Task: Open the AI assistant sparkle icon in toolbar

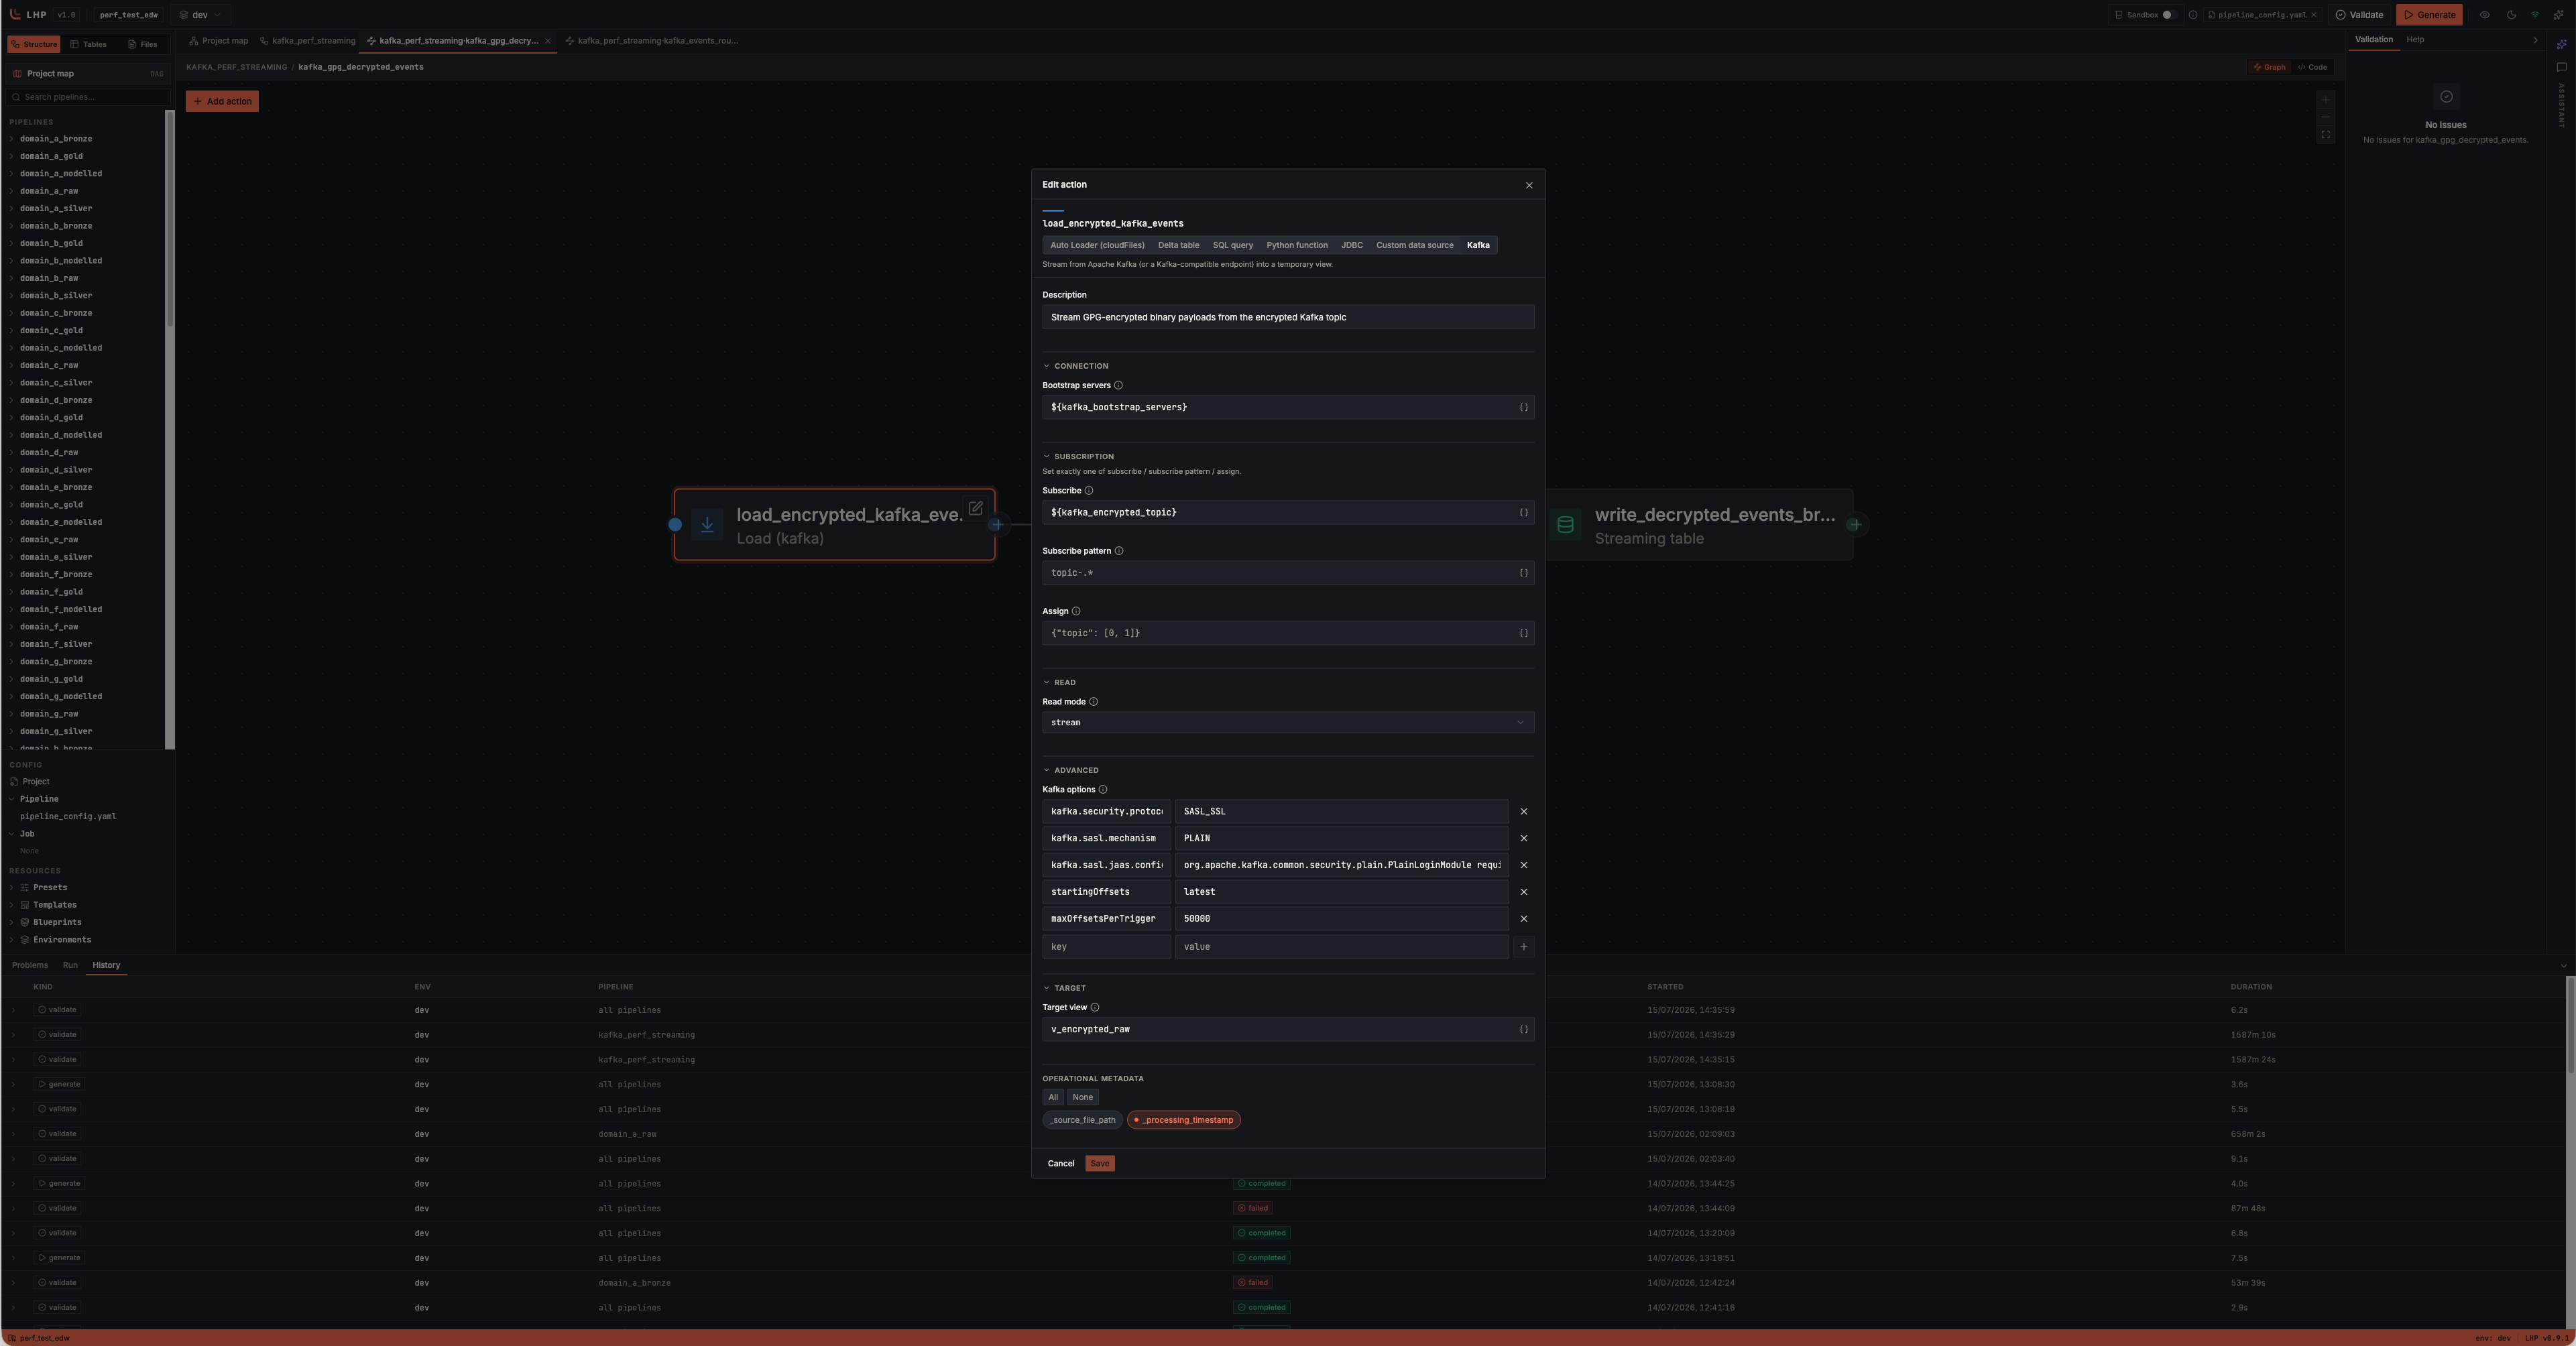Action: point(2559,15)
